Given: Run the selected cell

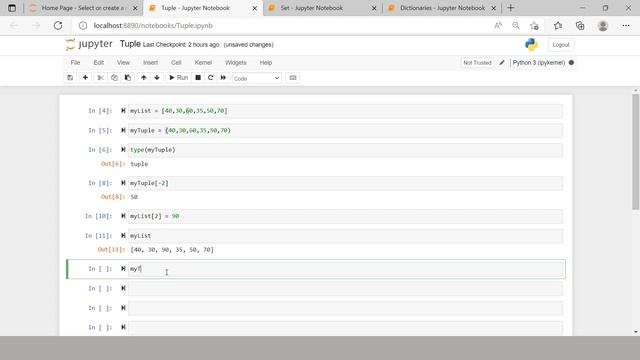Looking at the screenshot, I should [178, 78].
